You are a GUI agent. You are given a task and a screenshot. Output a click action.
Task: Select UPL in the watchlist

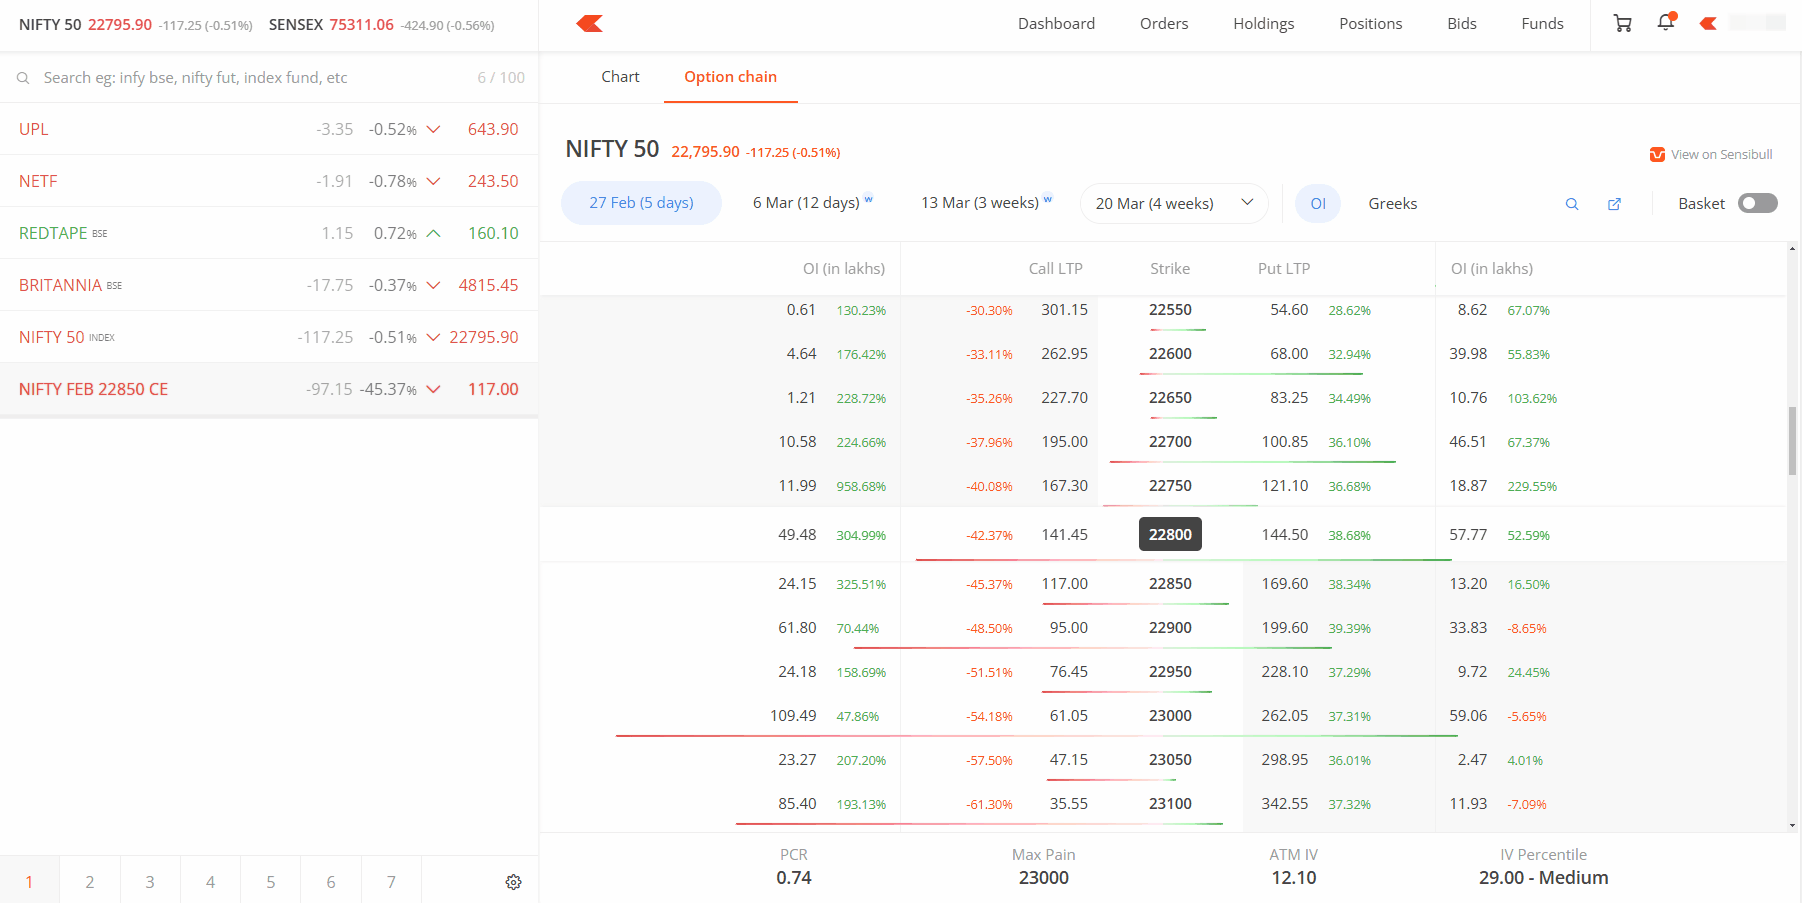[269, 129]
